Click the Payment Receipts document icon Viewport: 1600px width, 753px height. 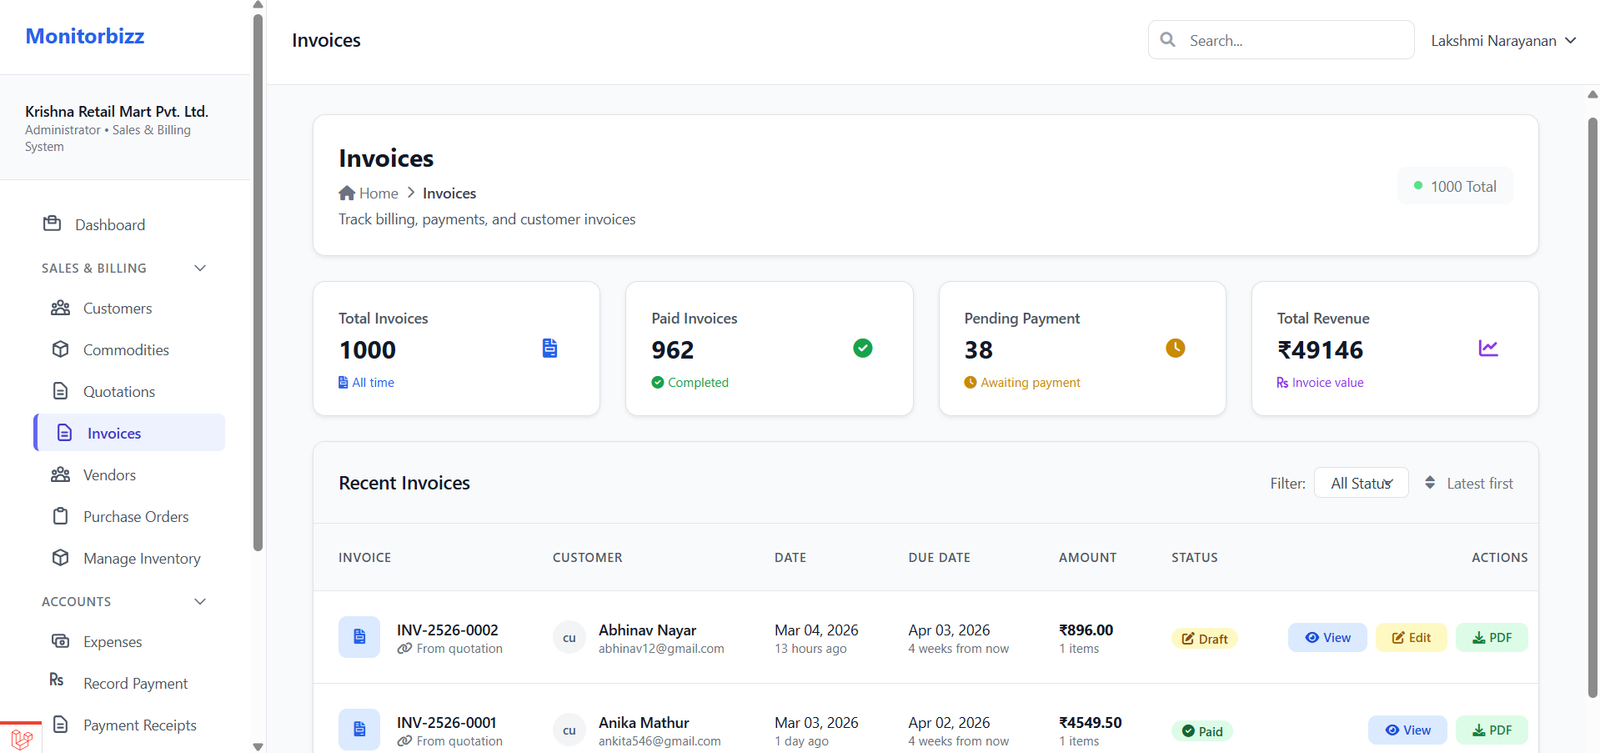(x=60, y=725)
